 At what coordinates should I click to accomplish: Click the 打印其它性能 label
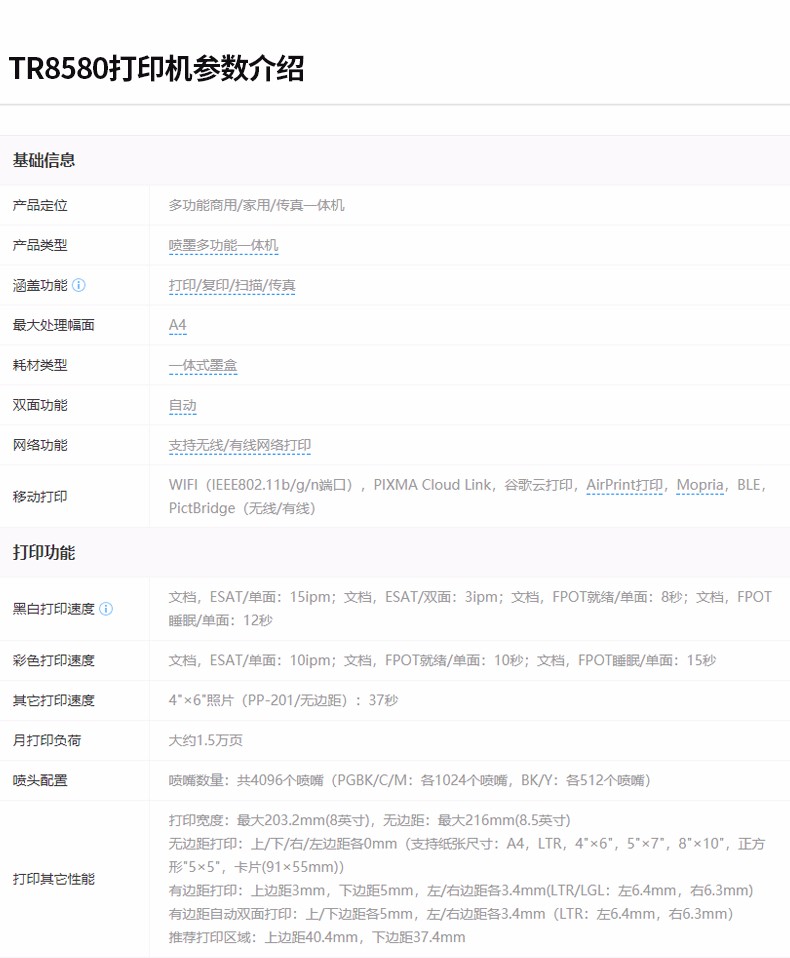[54, 879]
